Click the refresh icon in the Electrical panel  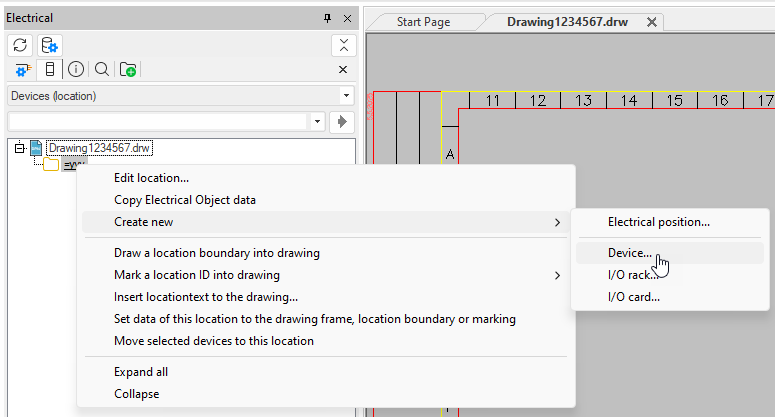(x=21, y=45)
